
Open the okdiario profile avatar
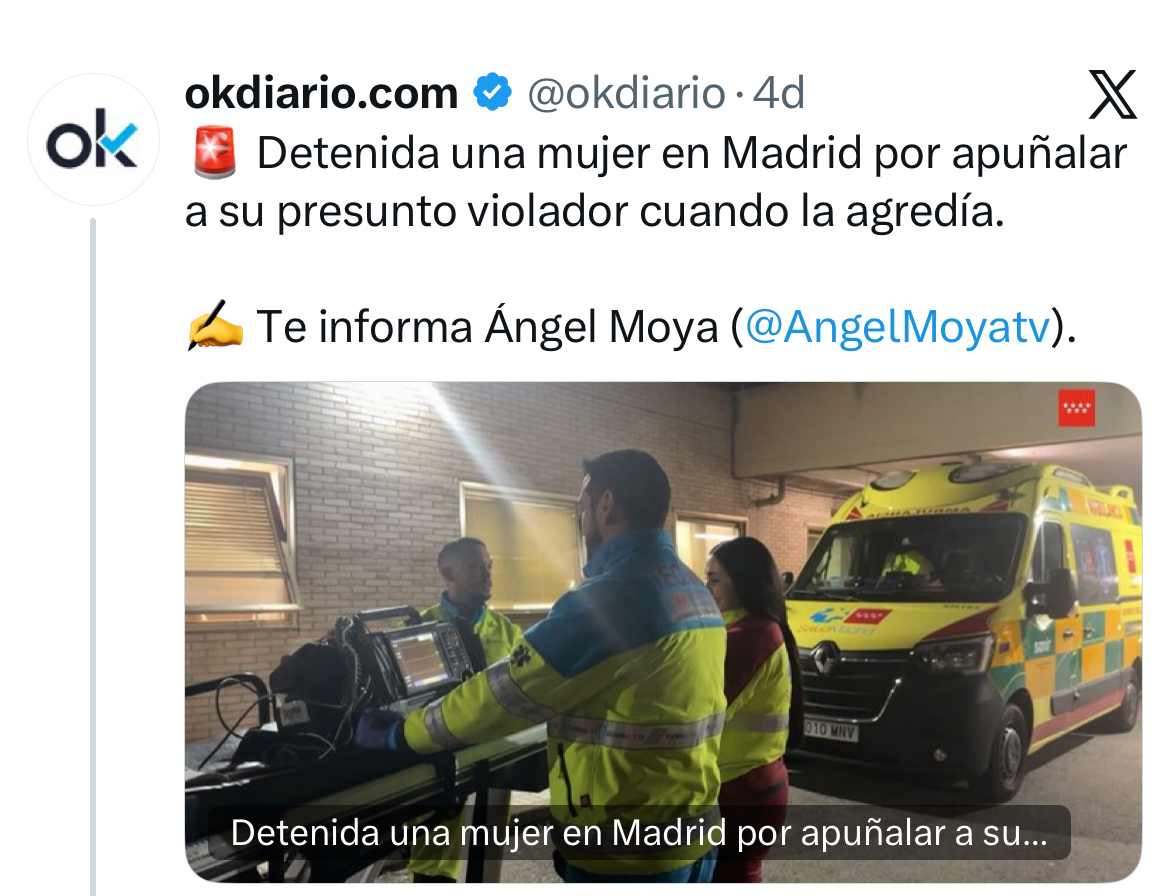coord(93,140)
